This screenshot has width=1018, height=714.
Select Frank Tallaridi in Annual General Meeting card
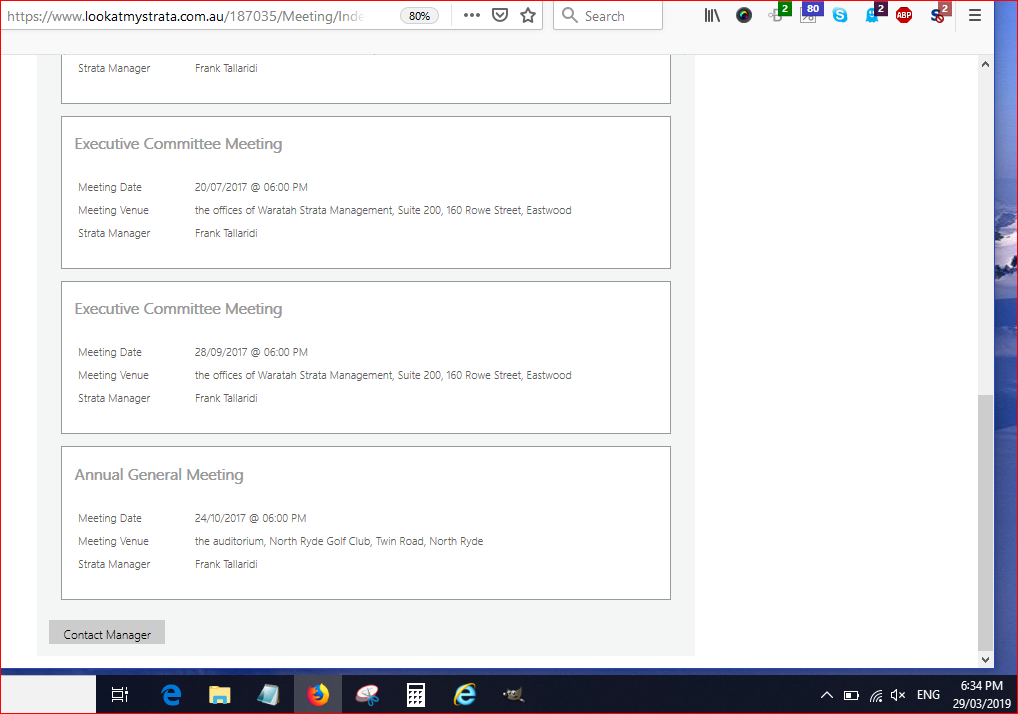[x=226, y=564]
